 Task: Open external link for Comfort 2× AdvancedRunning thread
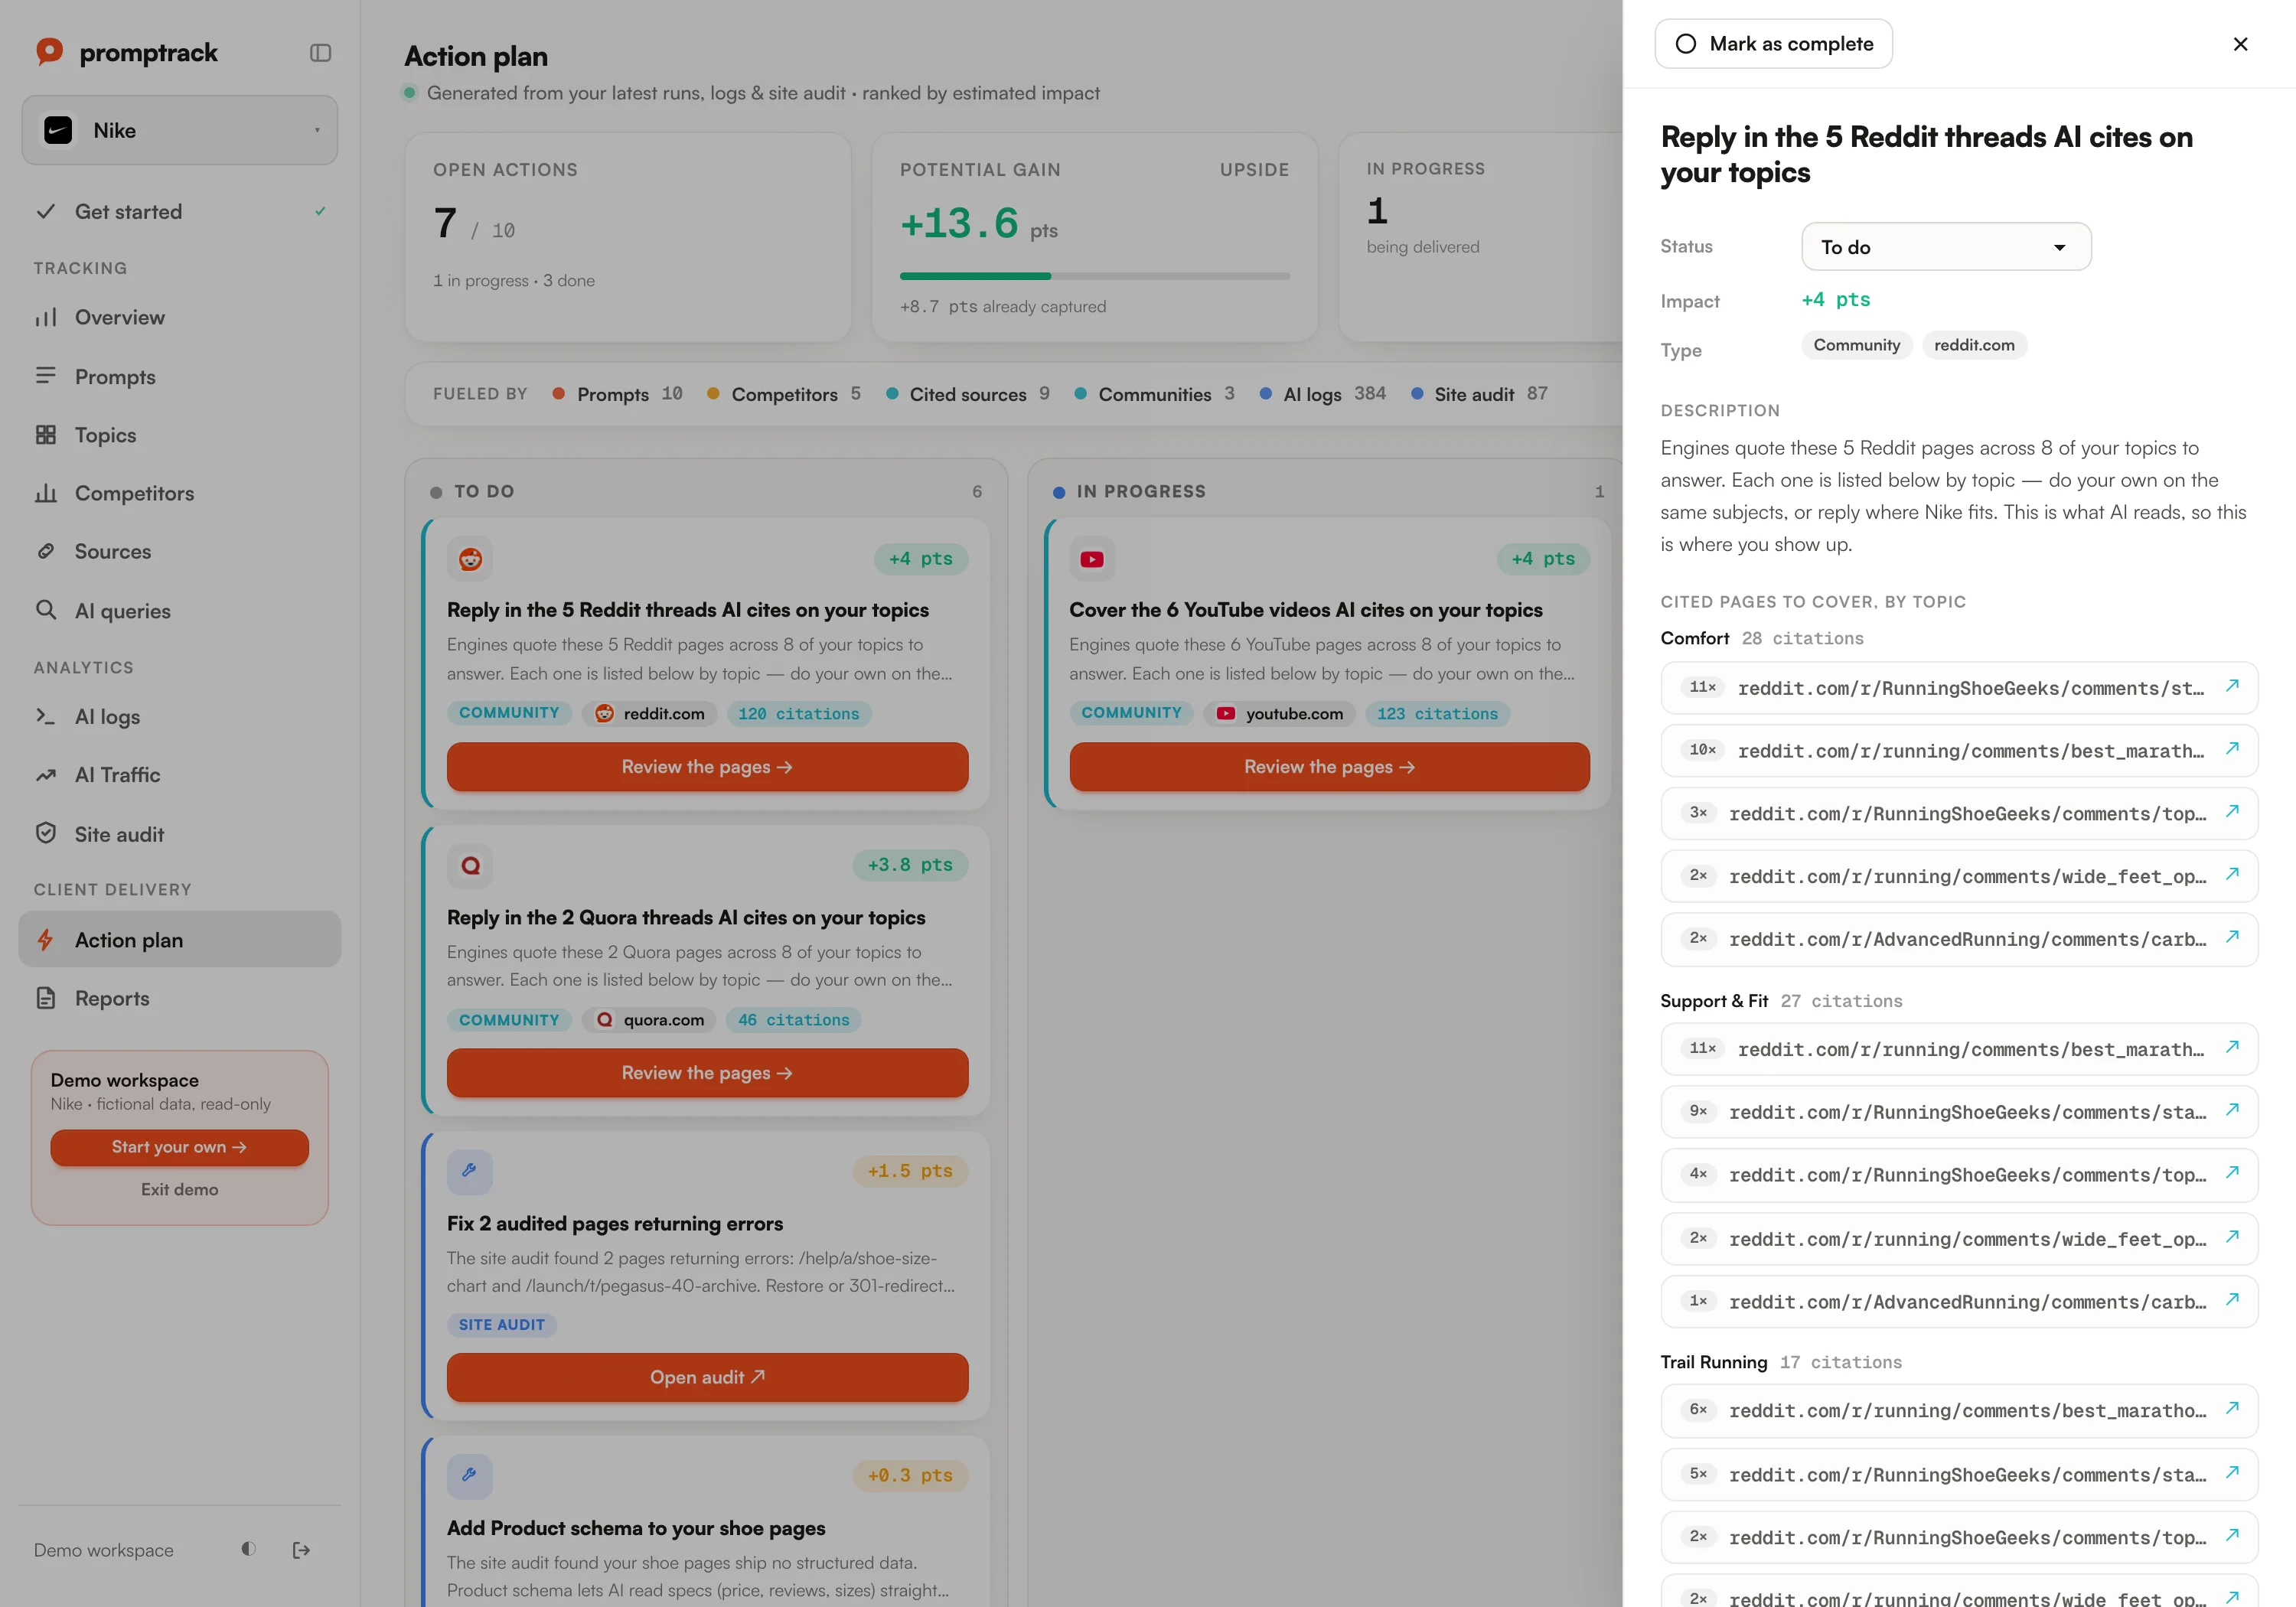(x=2232, y=938)
